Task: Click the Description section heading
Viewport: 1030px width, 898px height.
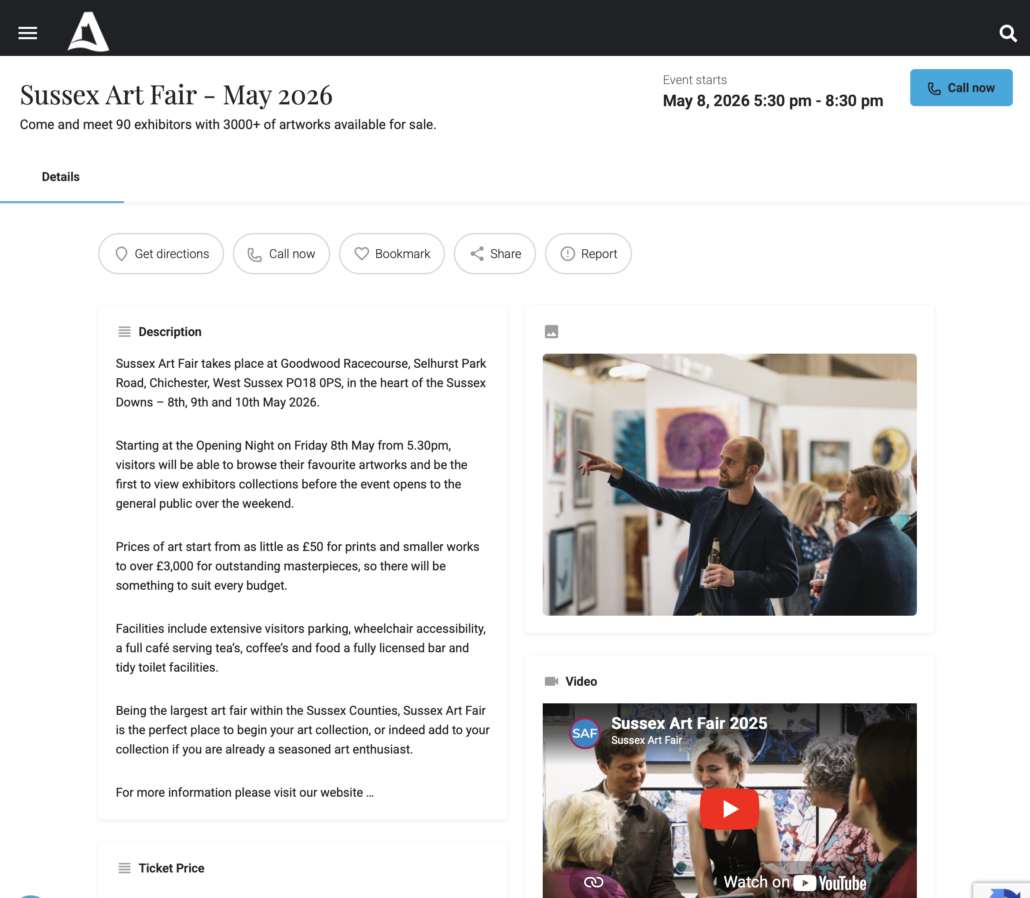Action: coord(169,332)
